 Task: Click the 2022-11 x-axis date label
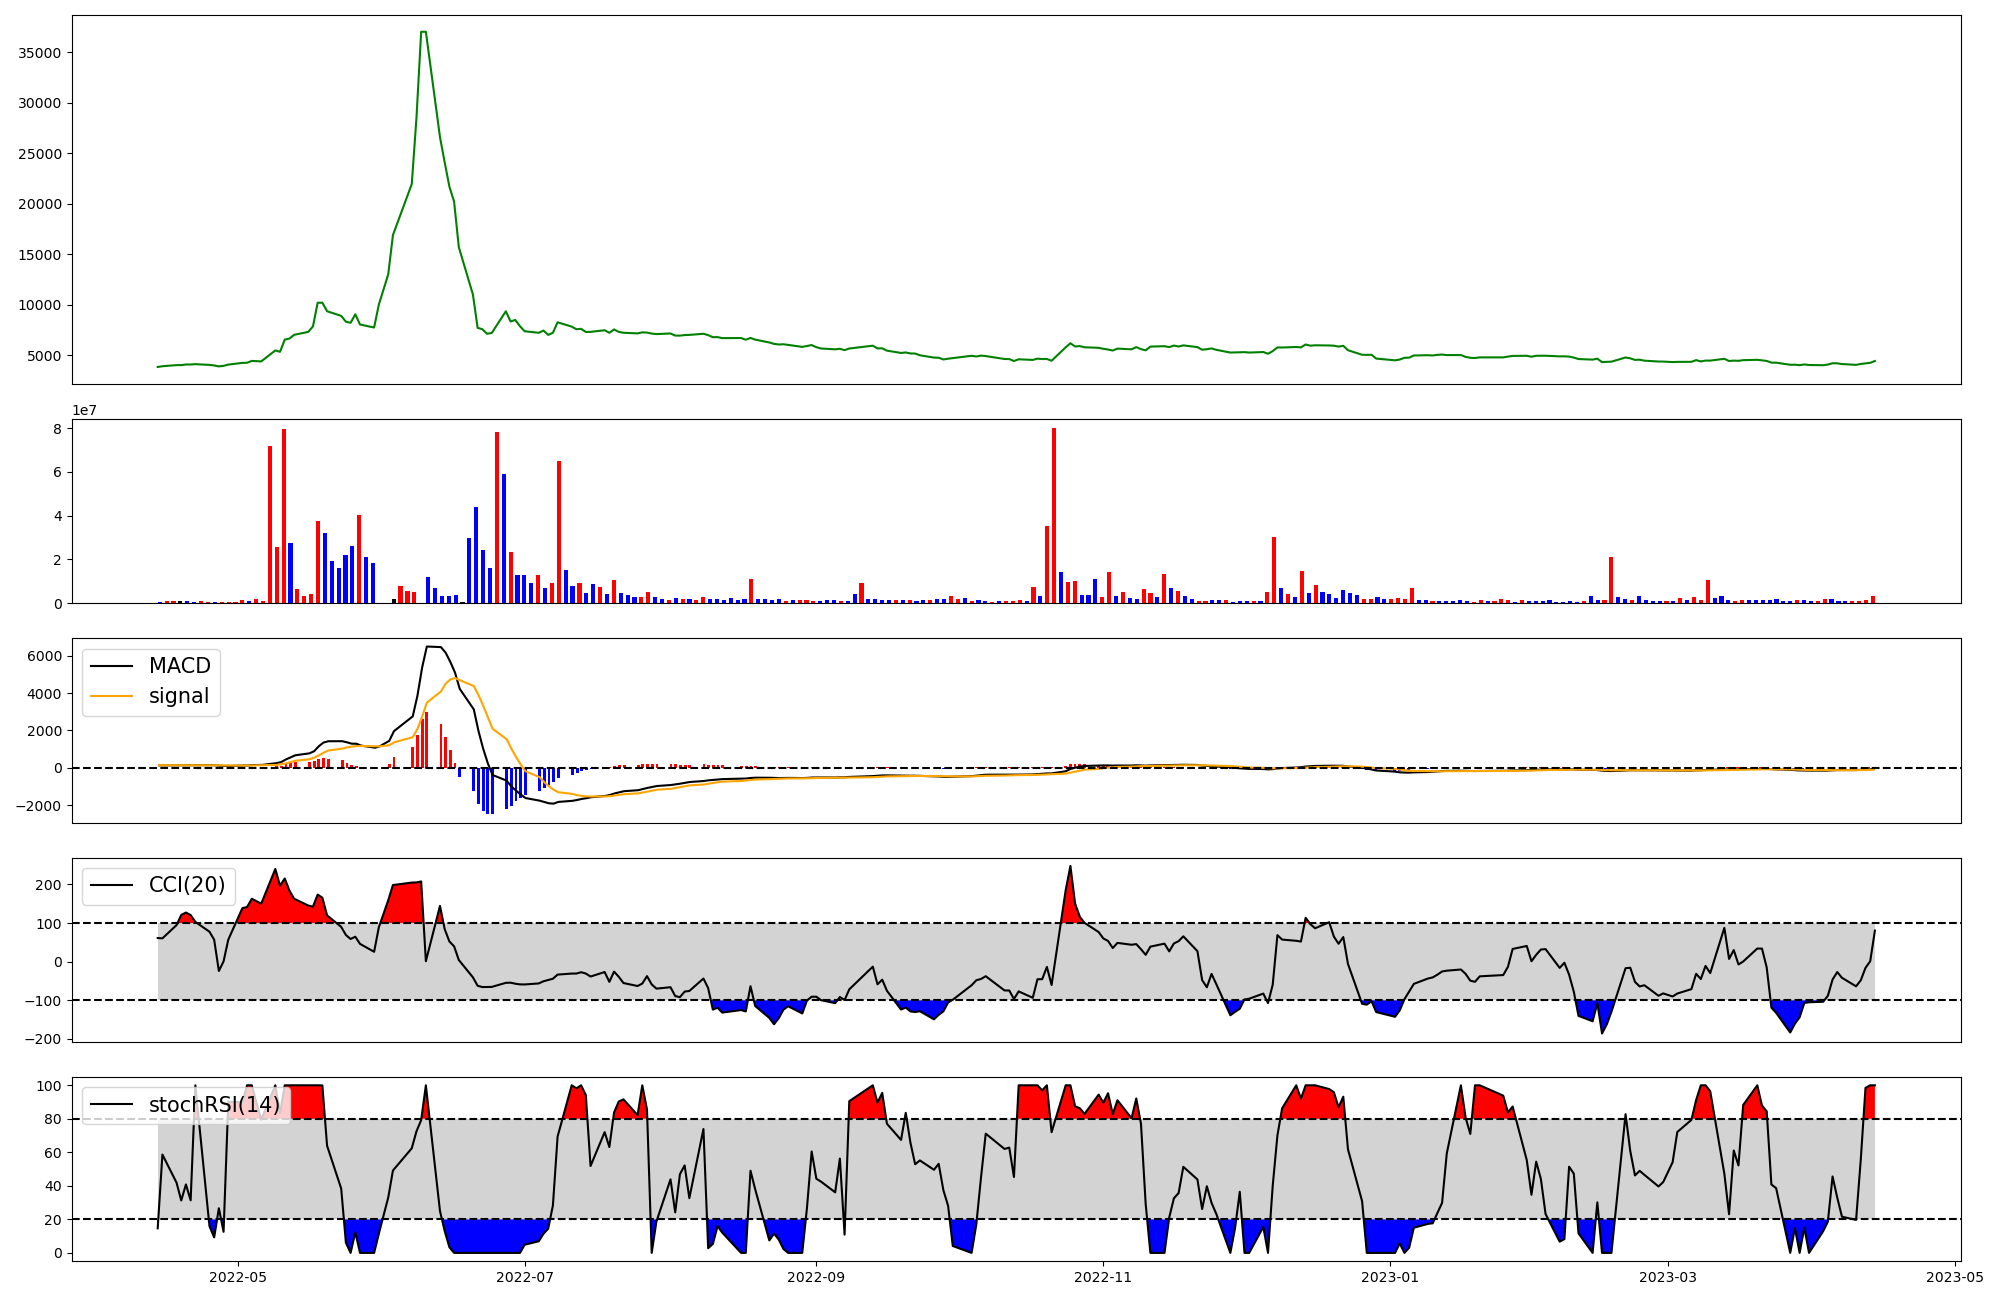(1103, 1277)
